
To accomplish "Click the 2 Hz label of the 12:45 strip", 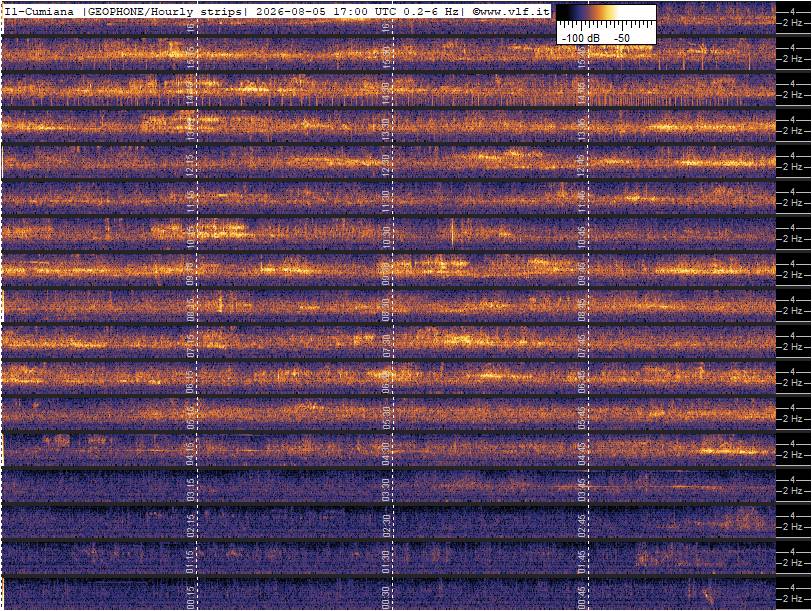I will [792, 167].
